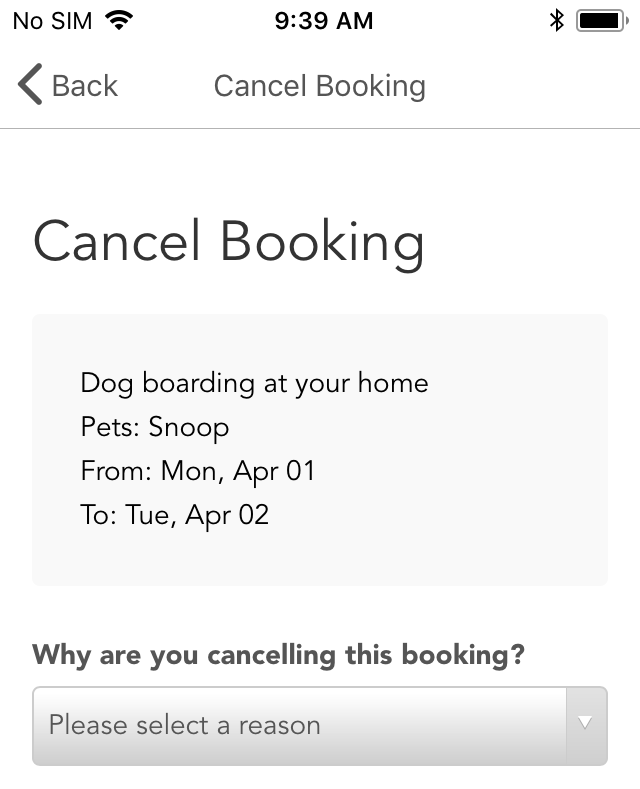Tap the 'To: Tue, Apr 02' date
The image size is (640, 789).
(175, 515)
